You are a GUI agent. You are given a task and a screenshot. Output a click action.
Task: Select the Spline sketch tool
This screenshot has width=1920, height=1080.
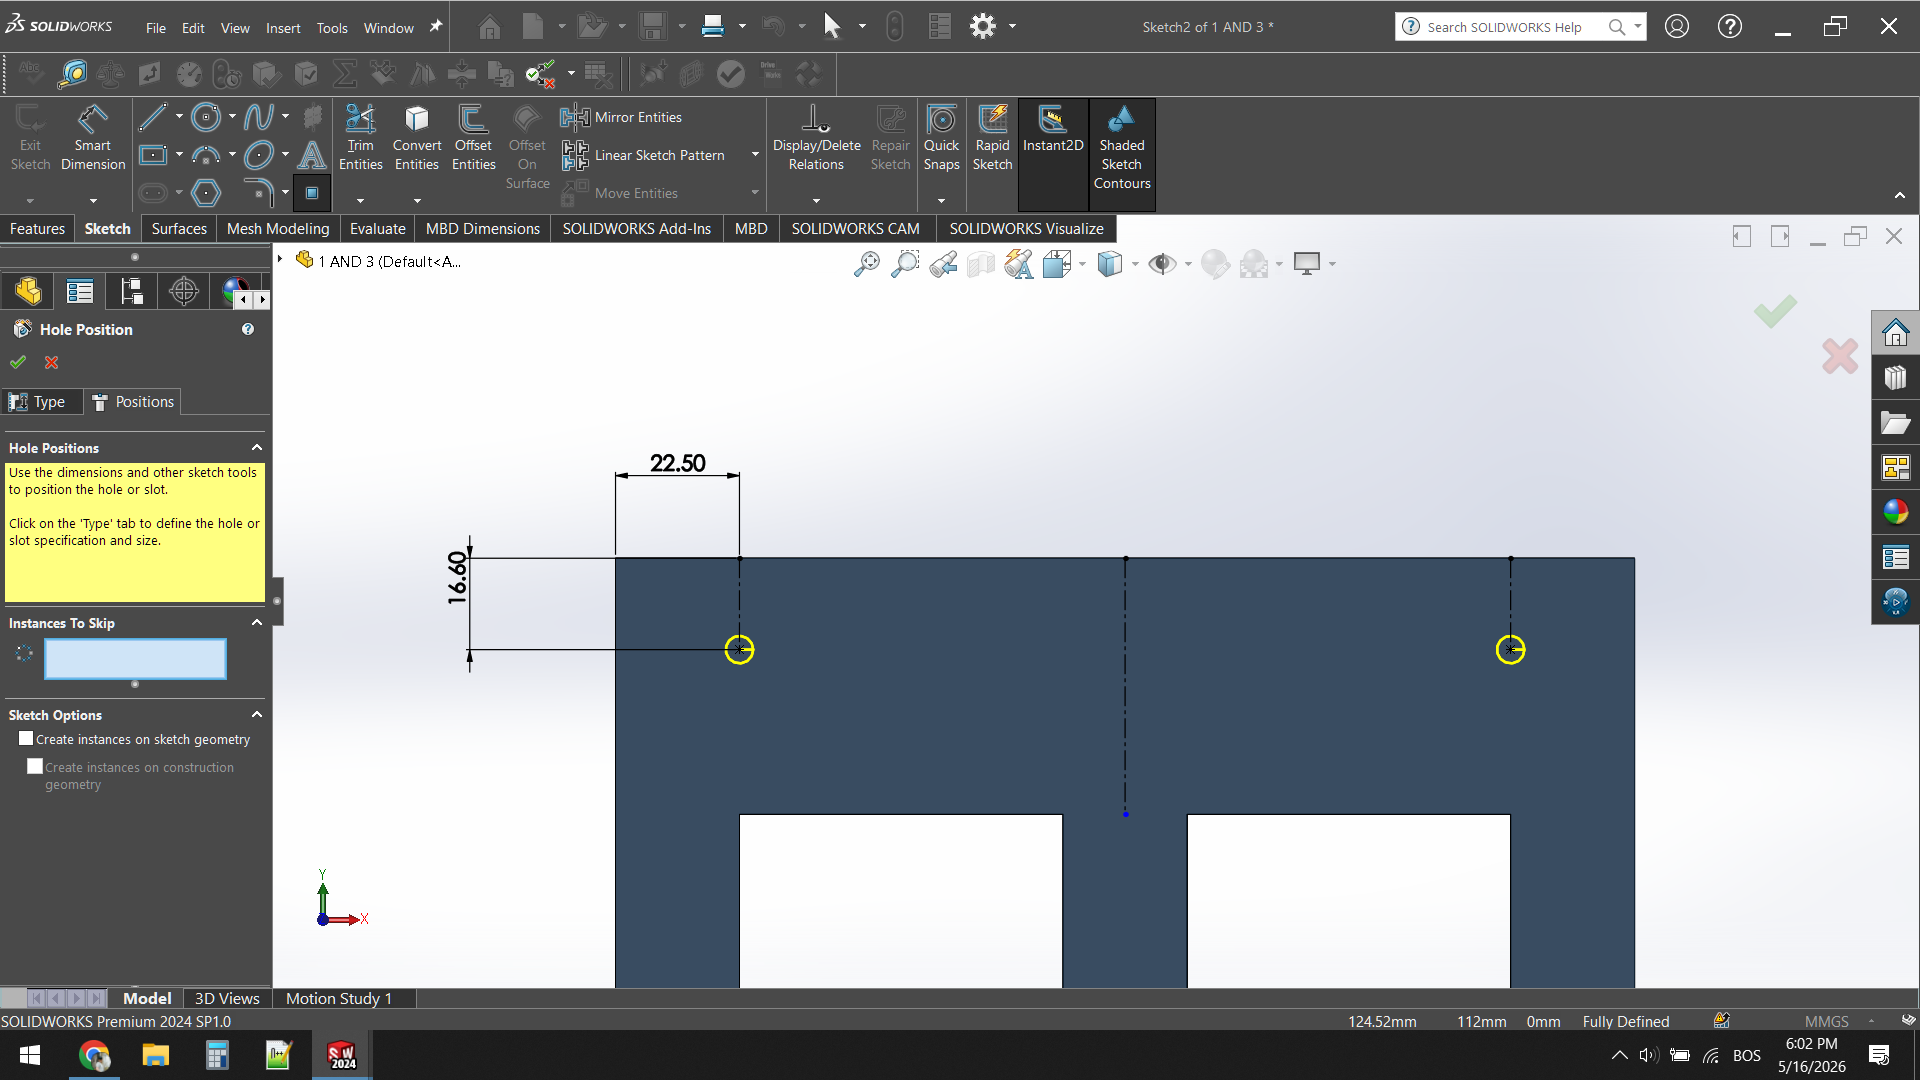[x=258, y=117]
